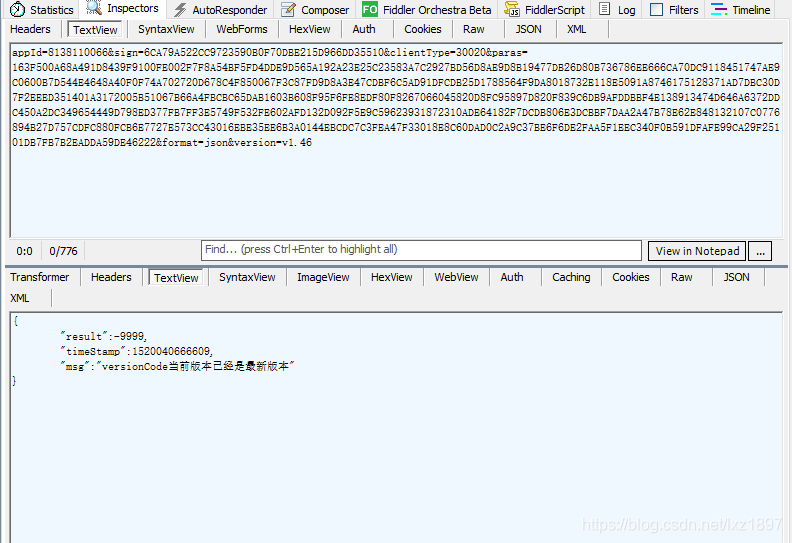Click the format=json&version=v1.46 text

click(x=237, y=143)
